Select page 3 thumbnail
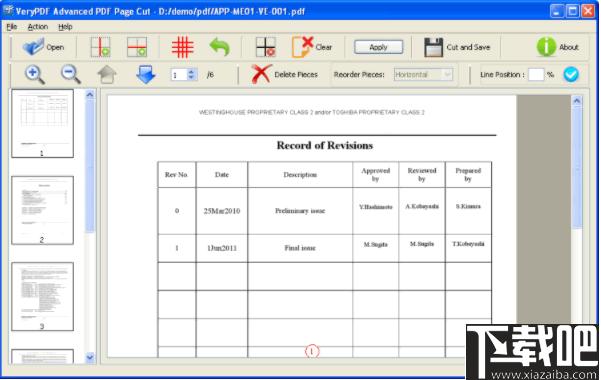 click(42, 296)
